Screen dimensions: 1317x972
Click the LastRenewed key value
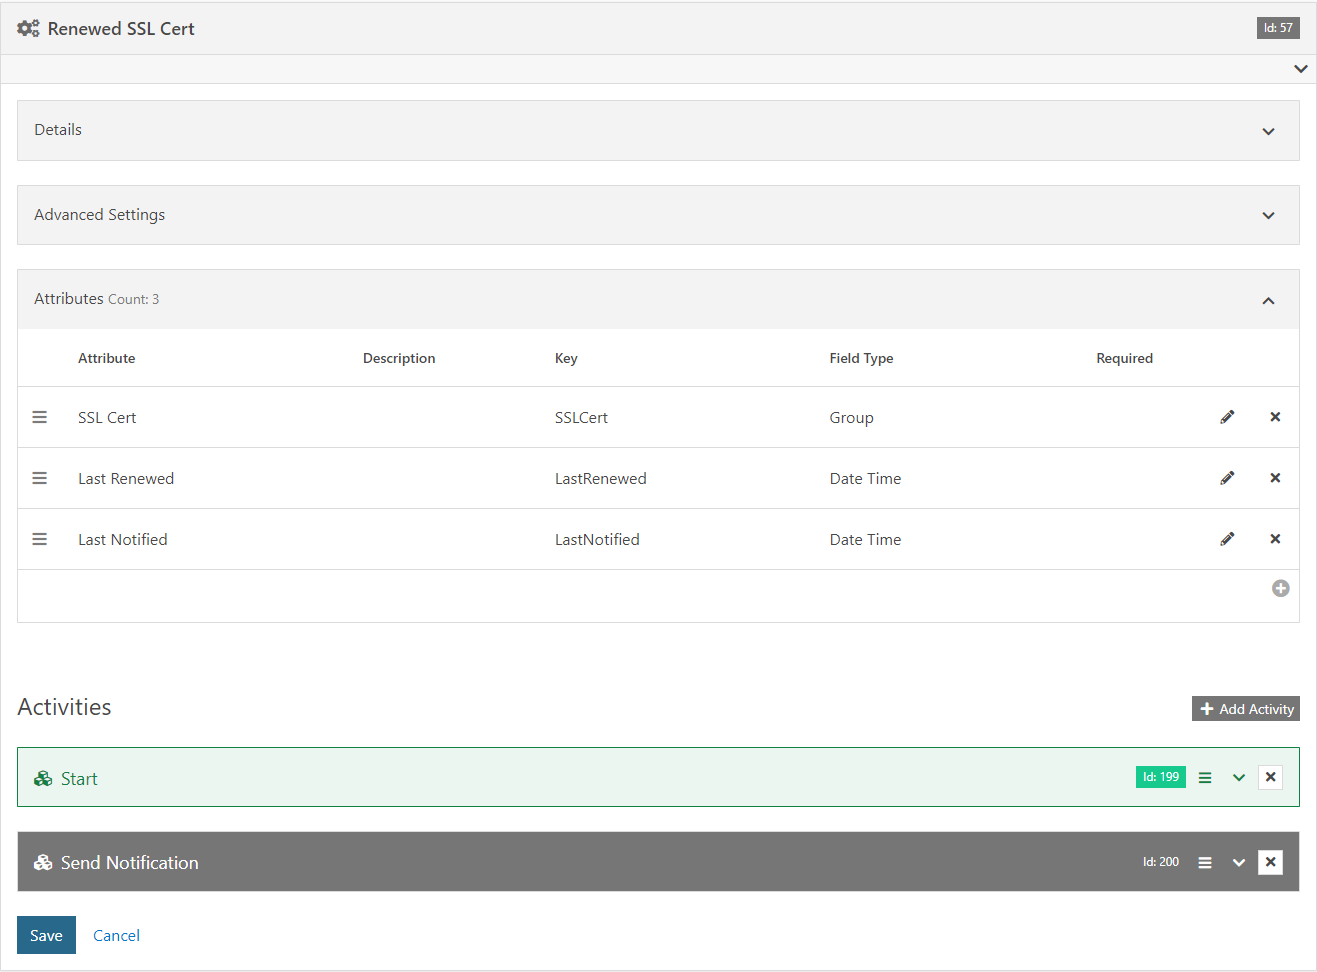[601, 479]
